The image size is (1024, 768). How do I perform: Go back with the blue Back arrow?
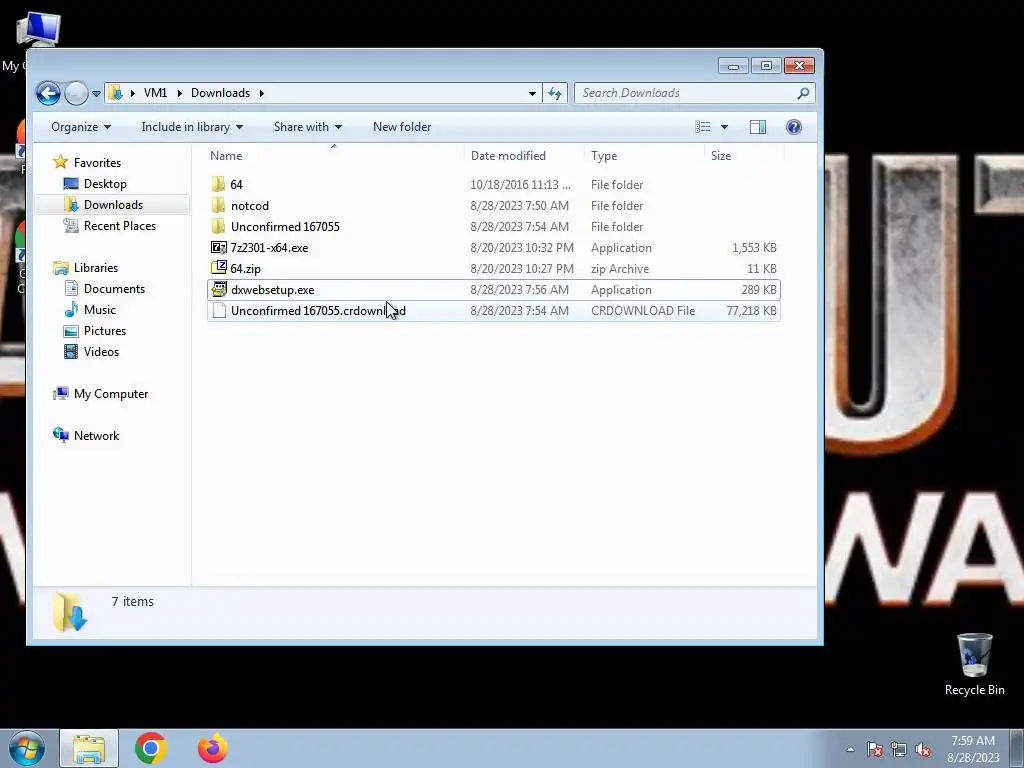[x=48, y=93]
